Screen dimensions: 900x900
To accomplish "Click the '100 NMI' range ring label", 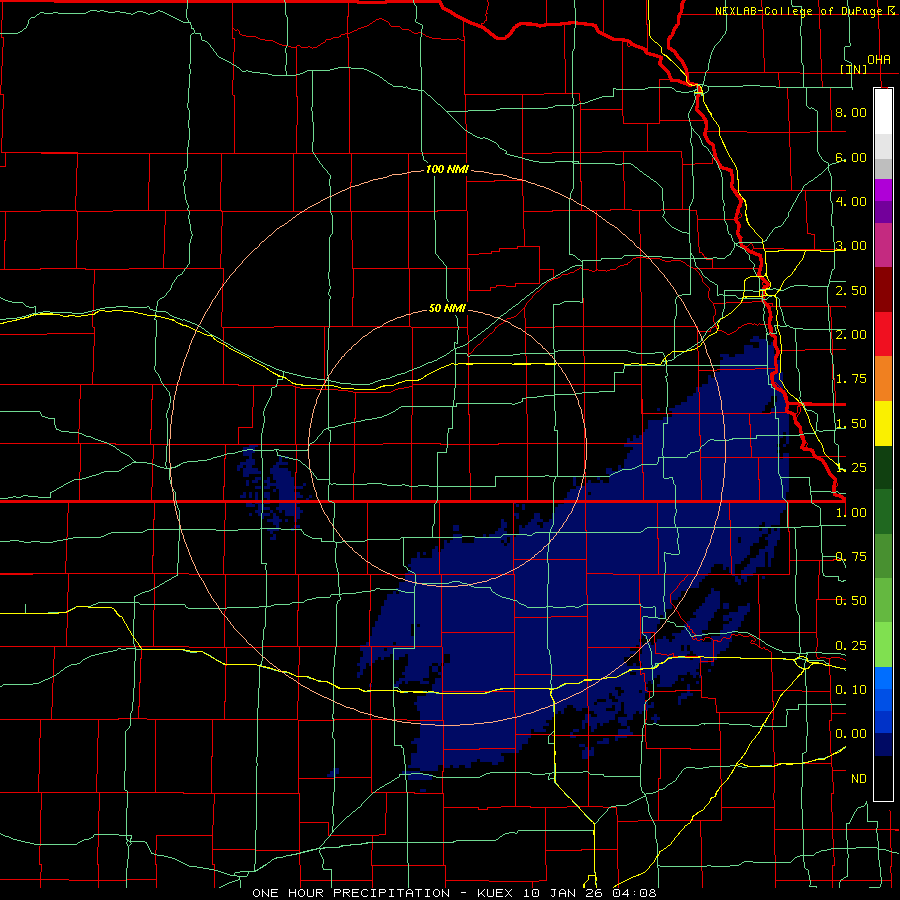I will pos(447,169).
